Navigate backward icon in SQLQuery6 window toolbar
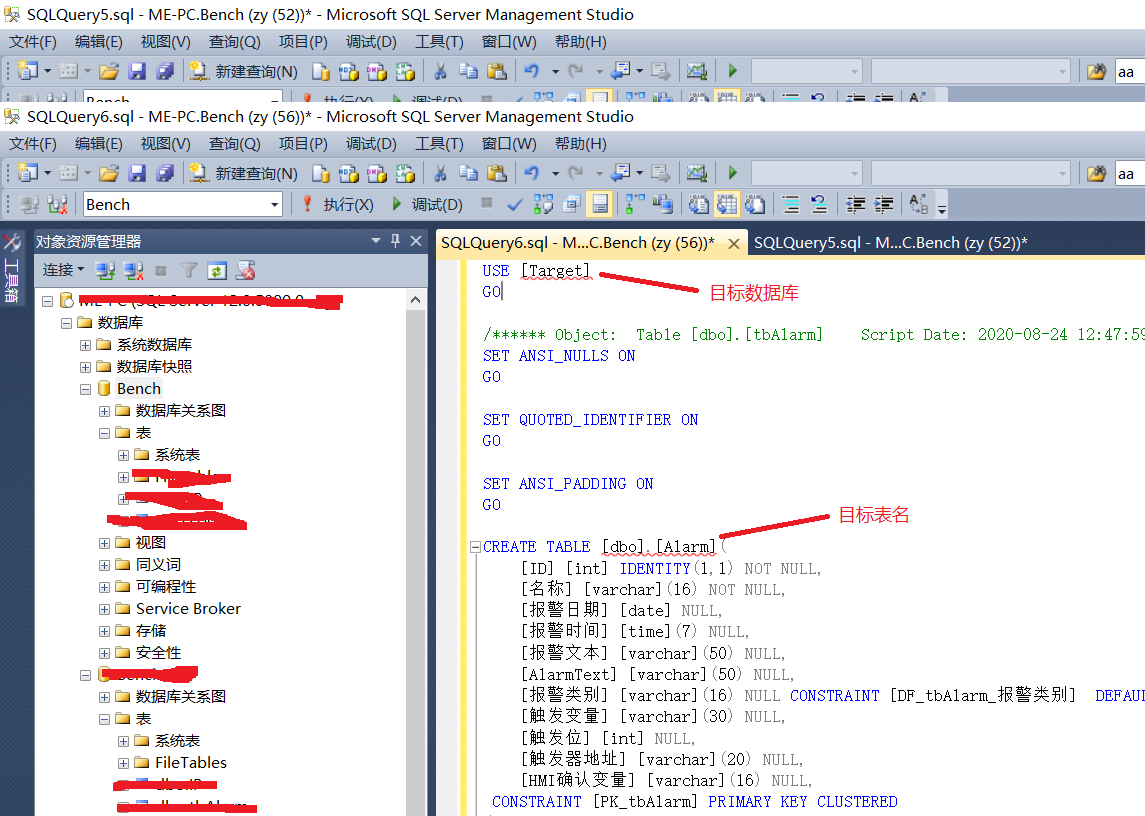This screenshot has height=816, width=1145. [621, 173]
